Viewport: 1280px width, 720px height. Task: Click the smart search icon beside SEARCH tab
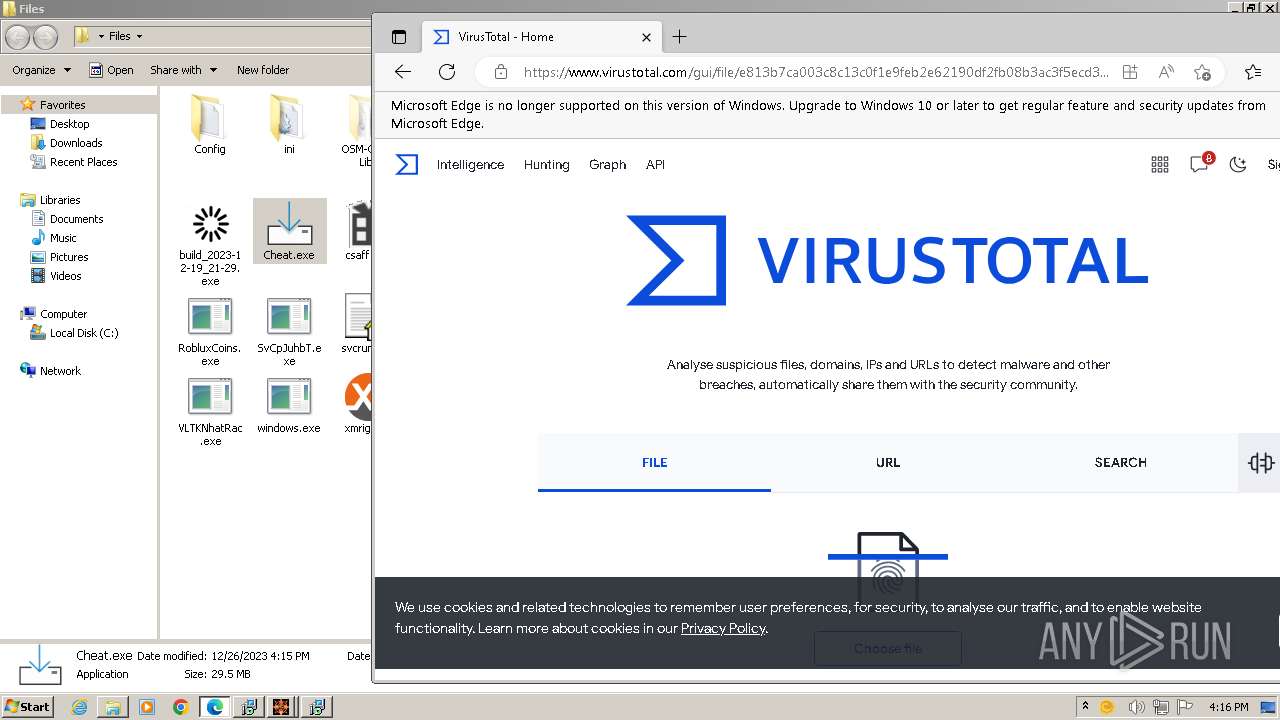tap(1260, 463)
